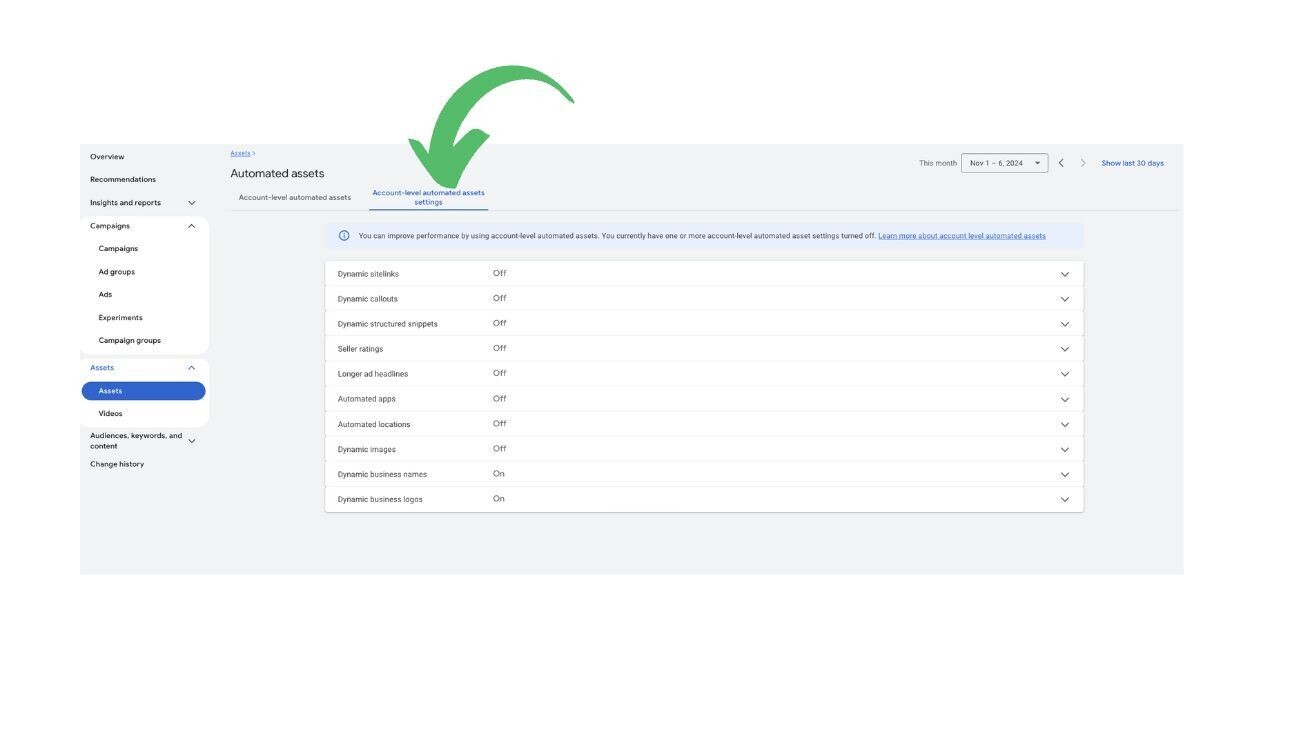Click the Automated locations row label

374,424
